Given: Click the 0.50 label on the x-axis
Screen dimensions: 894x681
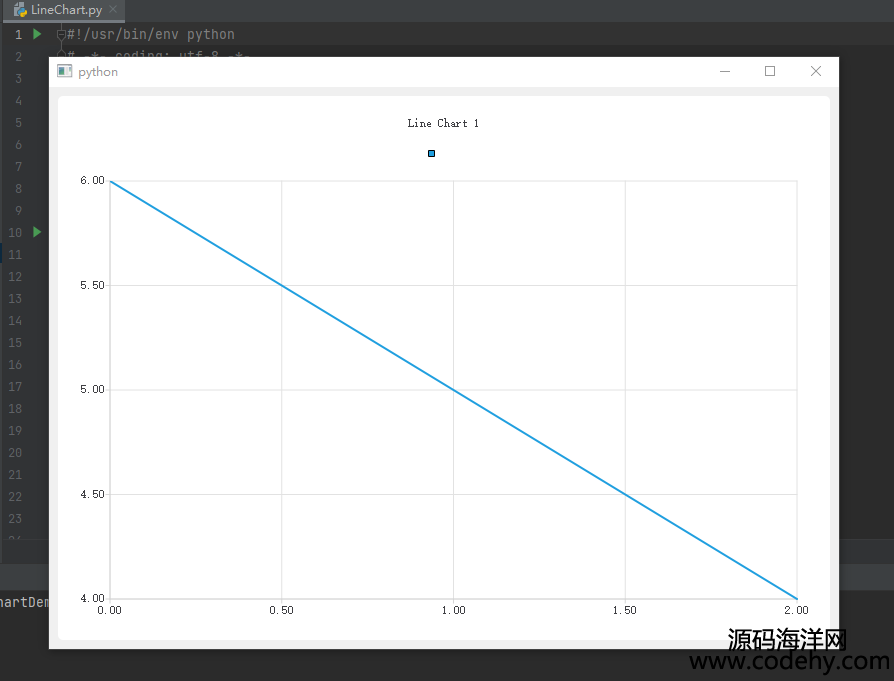Looking at the screenshot, I should pos(282,609).
